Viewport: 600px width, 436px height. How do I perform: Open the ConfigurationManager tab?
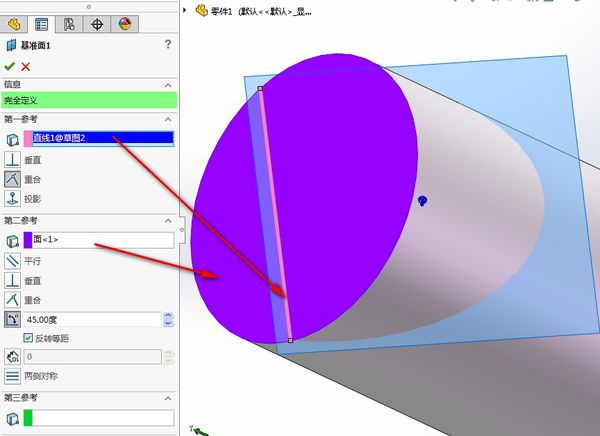coord(69,24)
